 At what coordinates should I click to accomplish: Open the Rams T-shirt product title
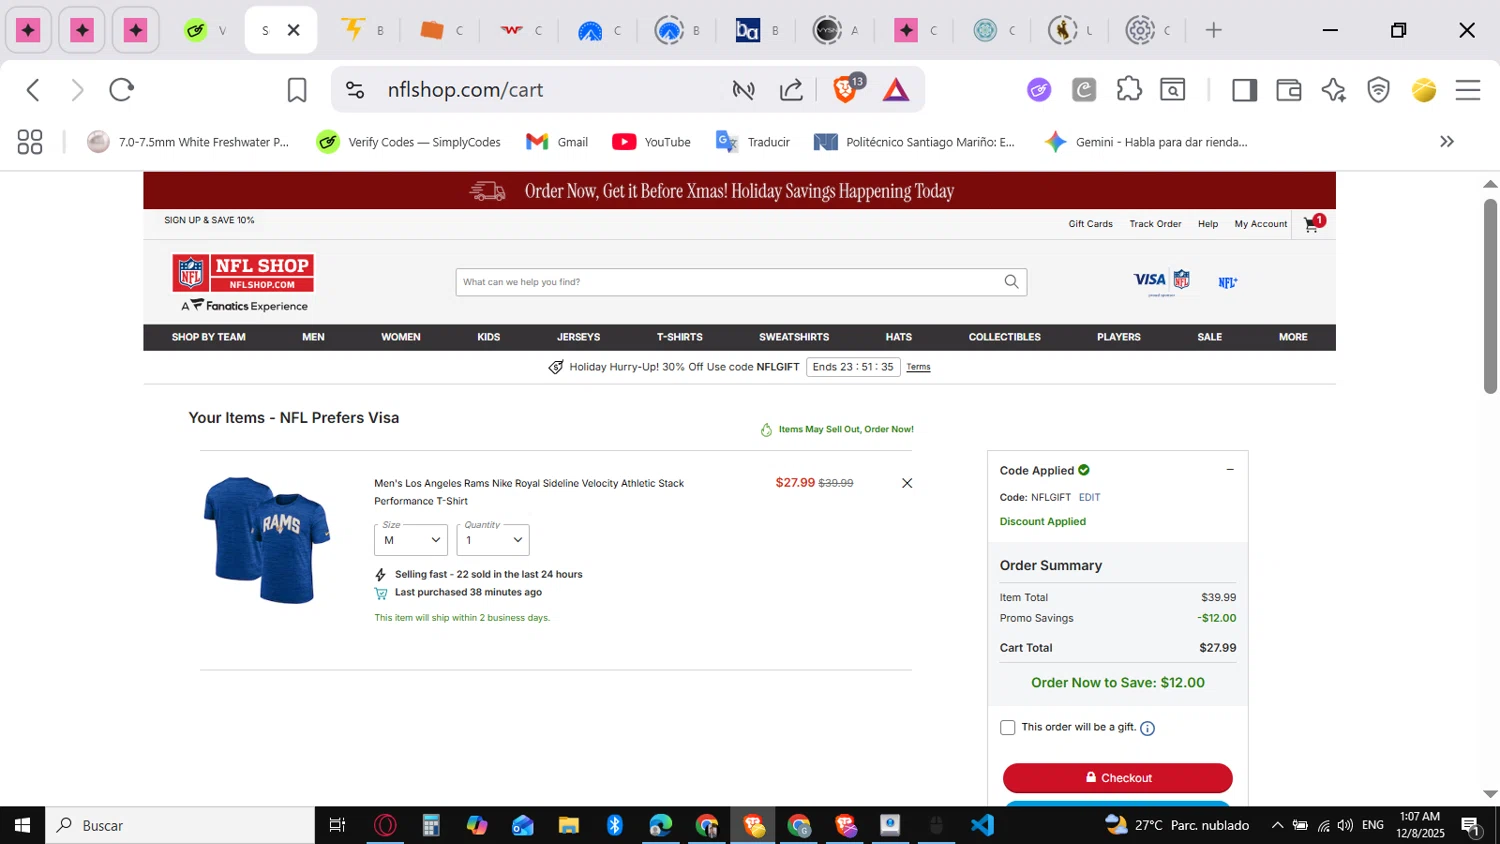coord(529,492)
